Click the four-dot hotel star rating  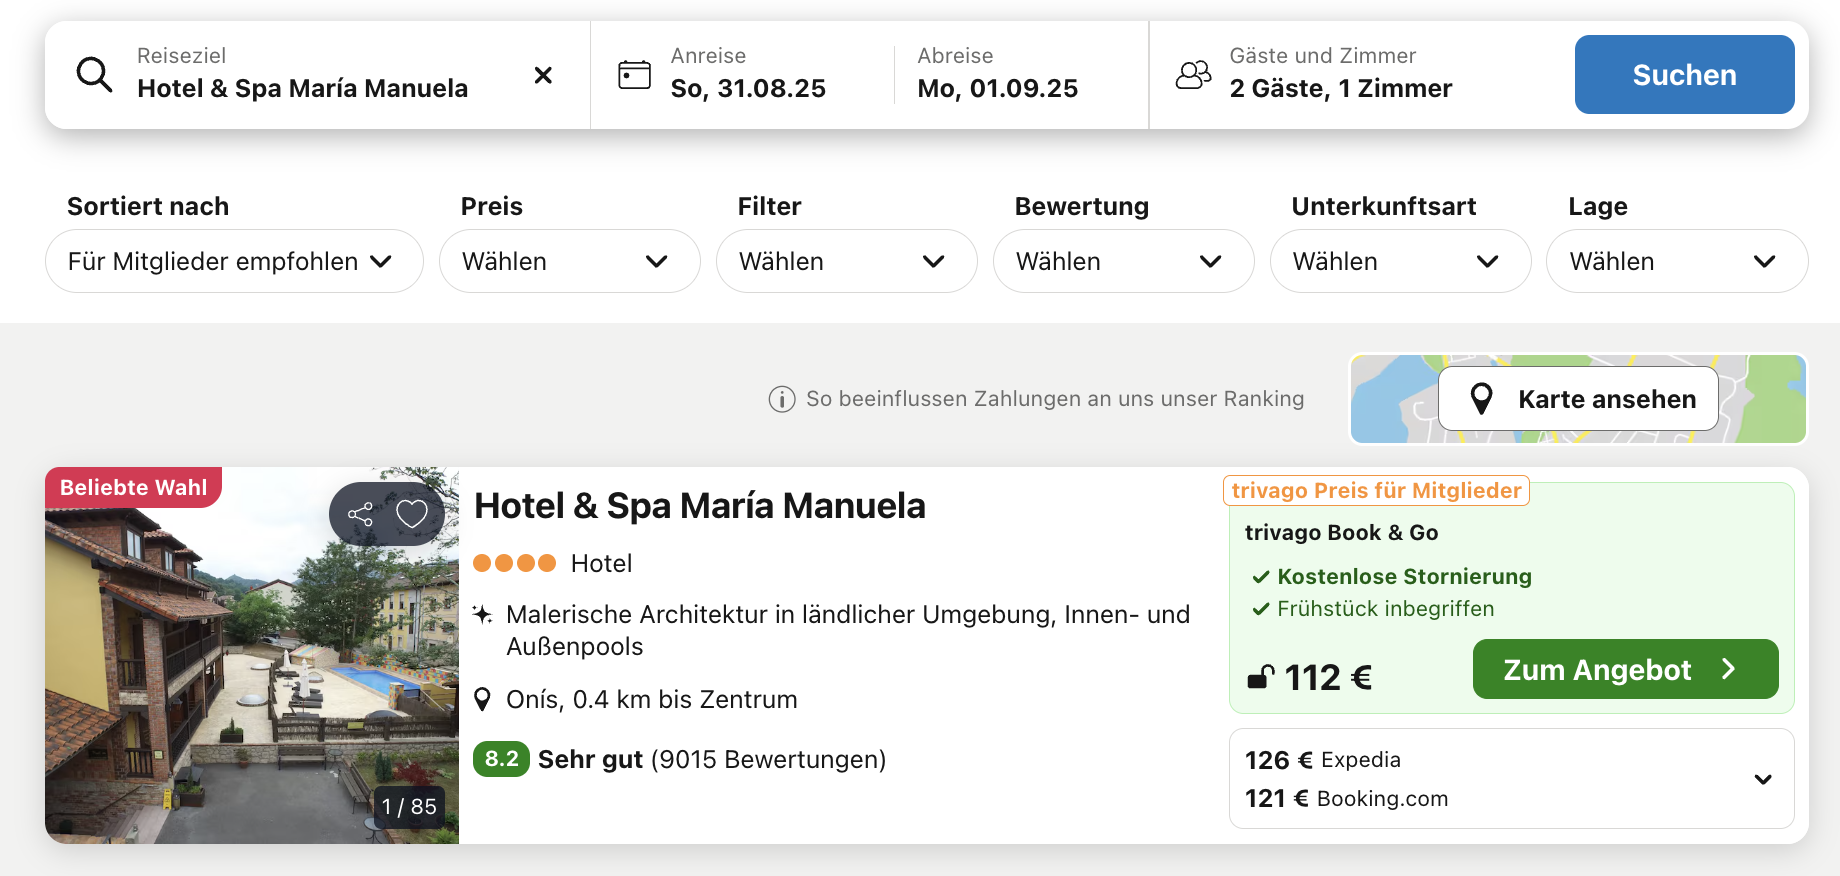coord(514,563)
